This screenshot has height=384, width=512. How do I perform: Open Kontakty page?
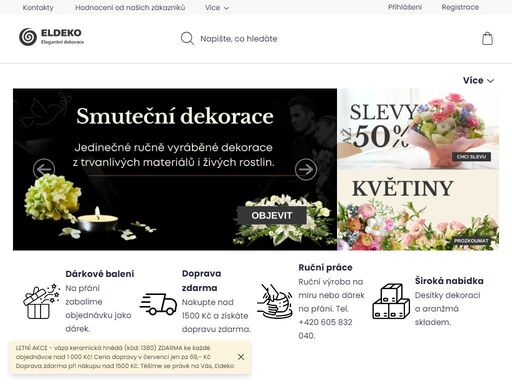[38, 8]
